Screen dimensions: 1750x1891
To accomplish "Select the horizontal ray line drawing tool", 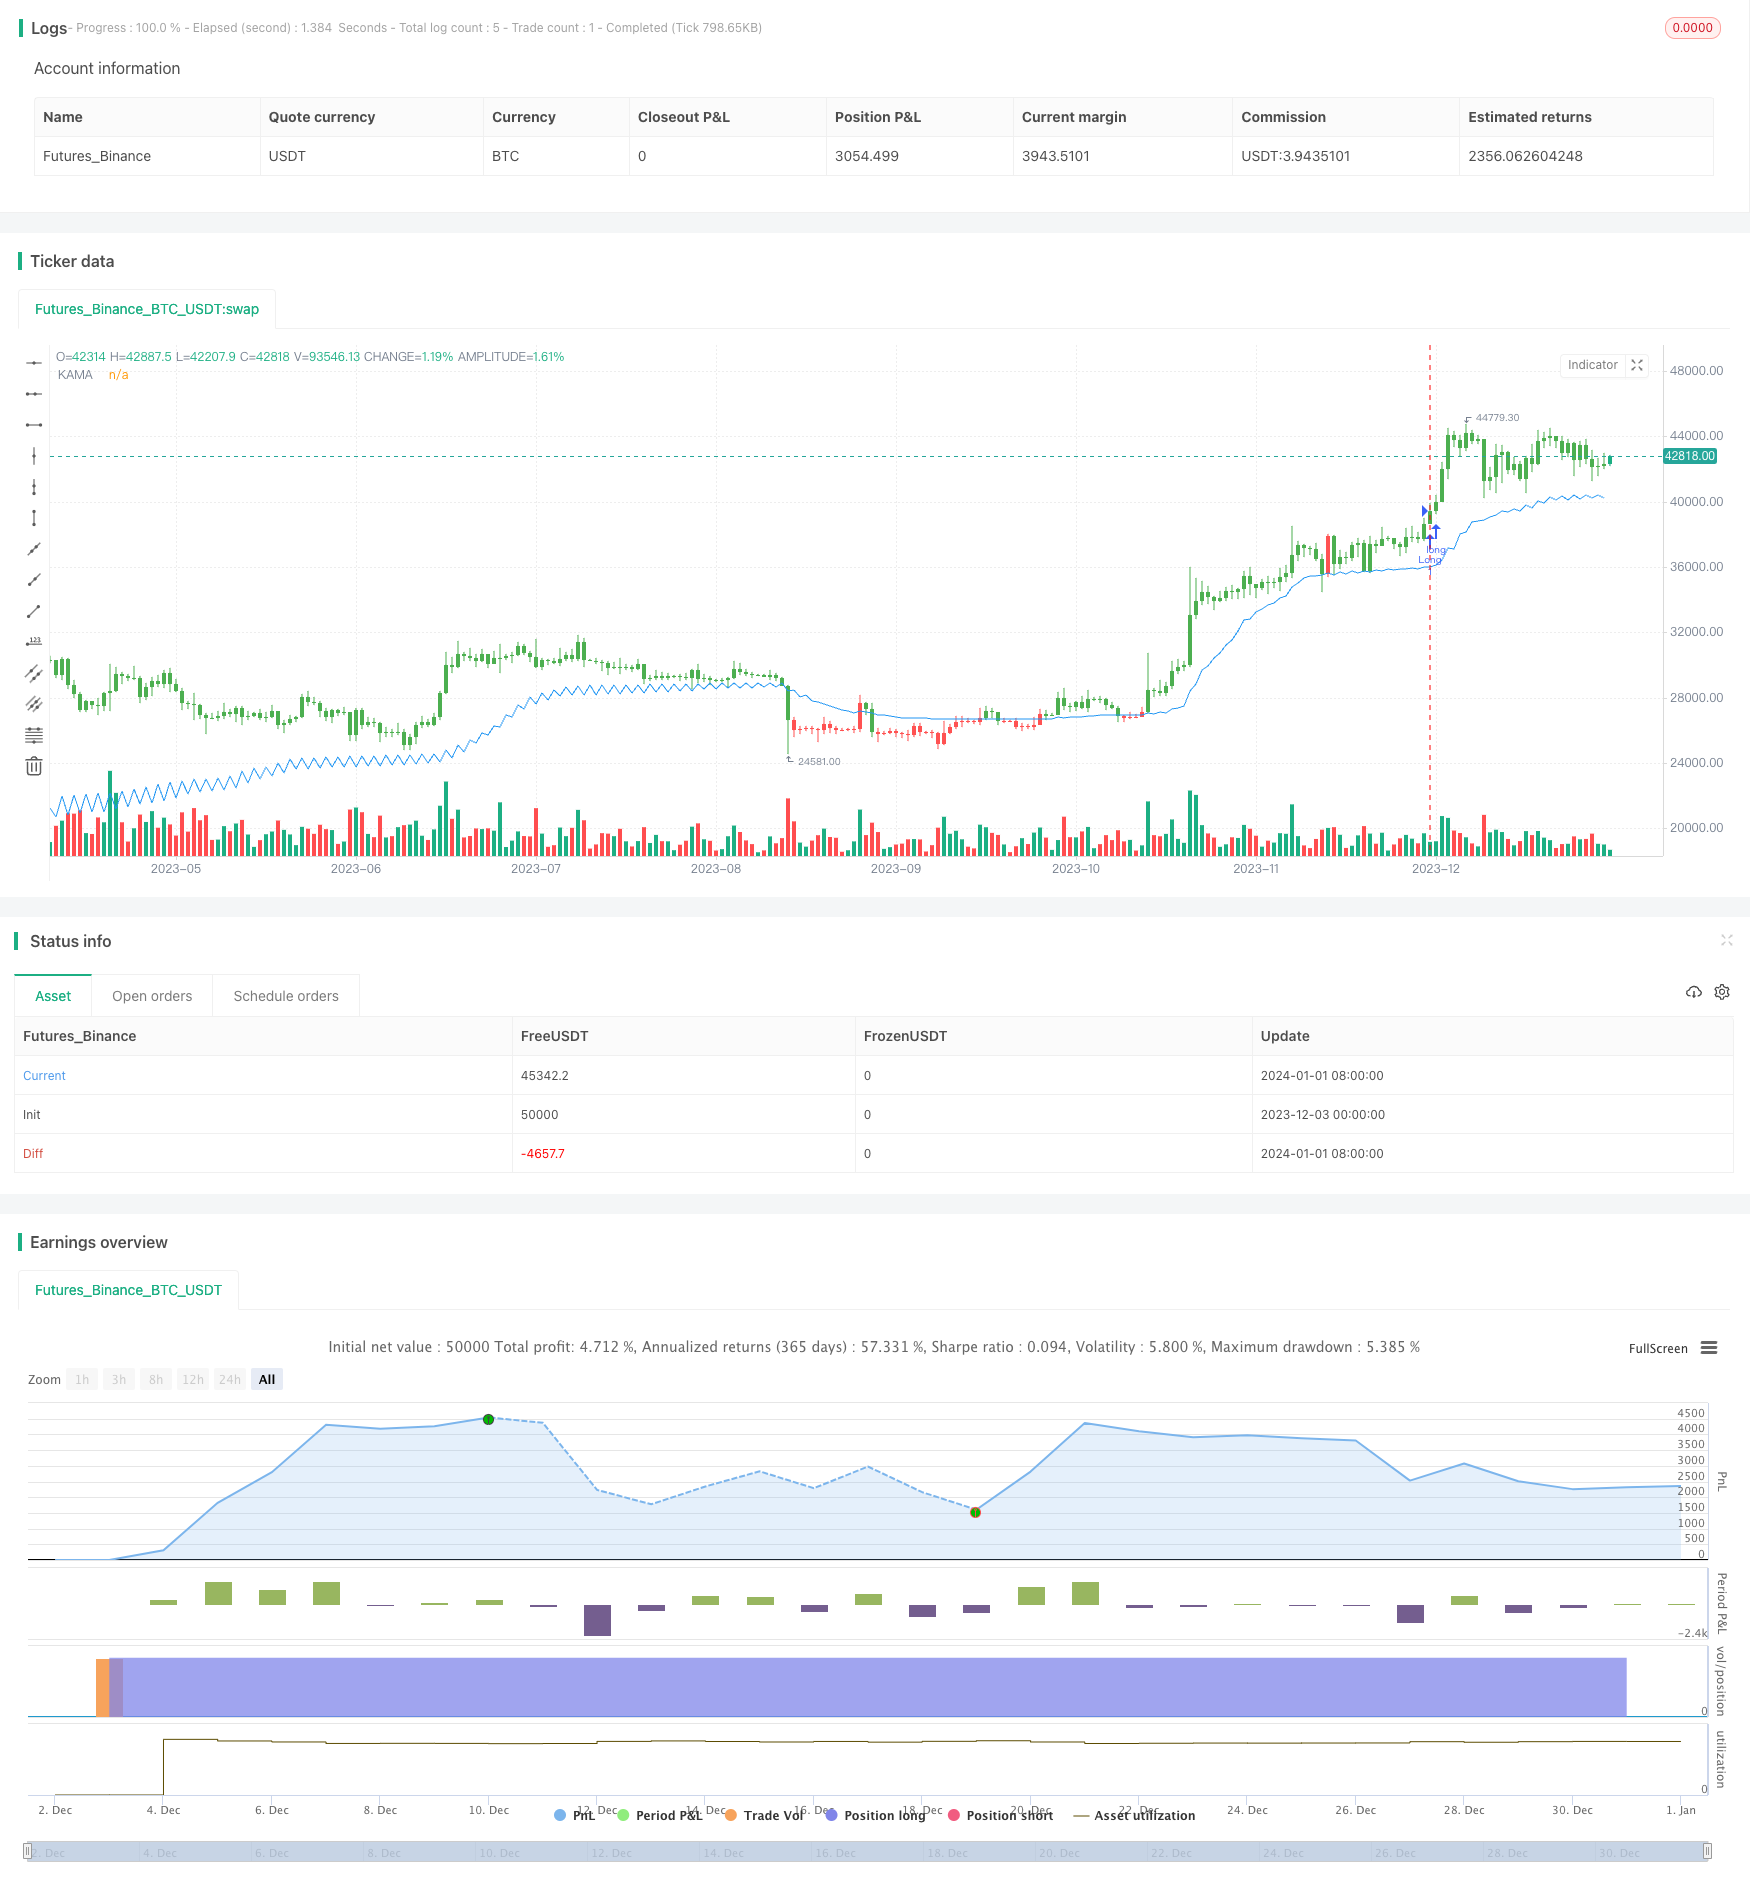I will coord(34,394).
